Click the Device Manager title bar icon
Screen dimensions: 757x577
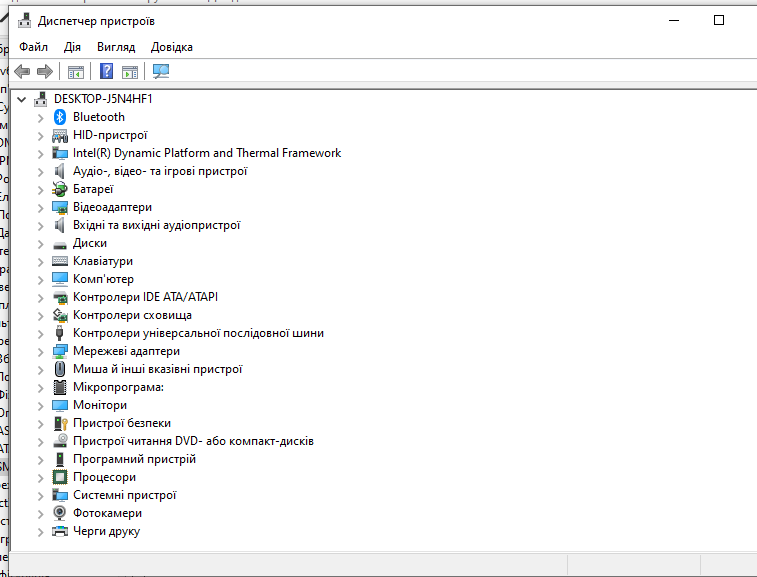(x=25, y=21)
